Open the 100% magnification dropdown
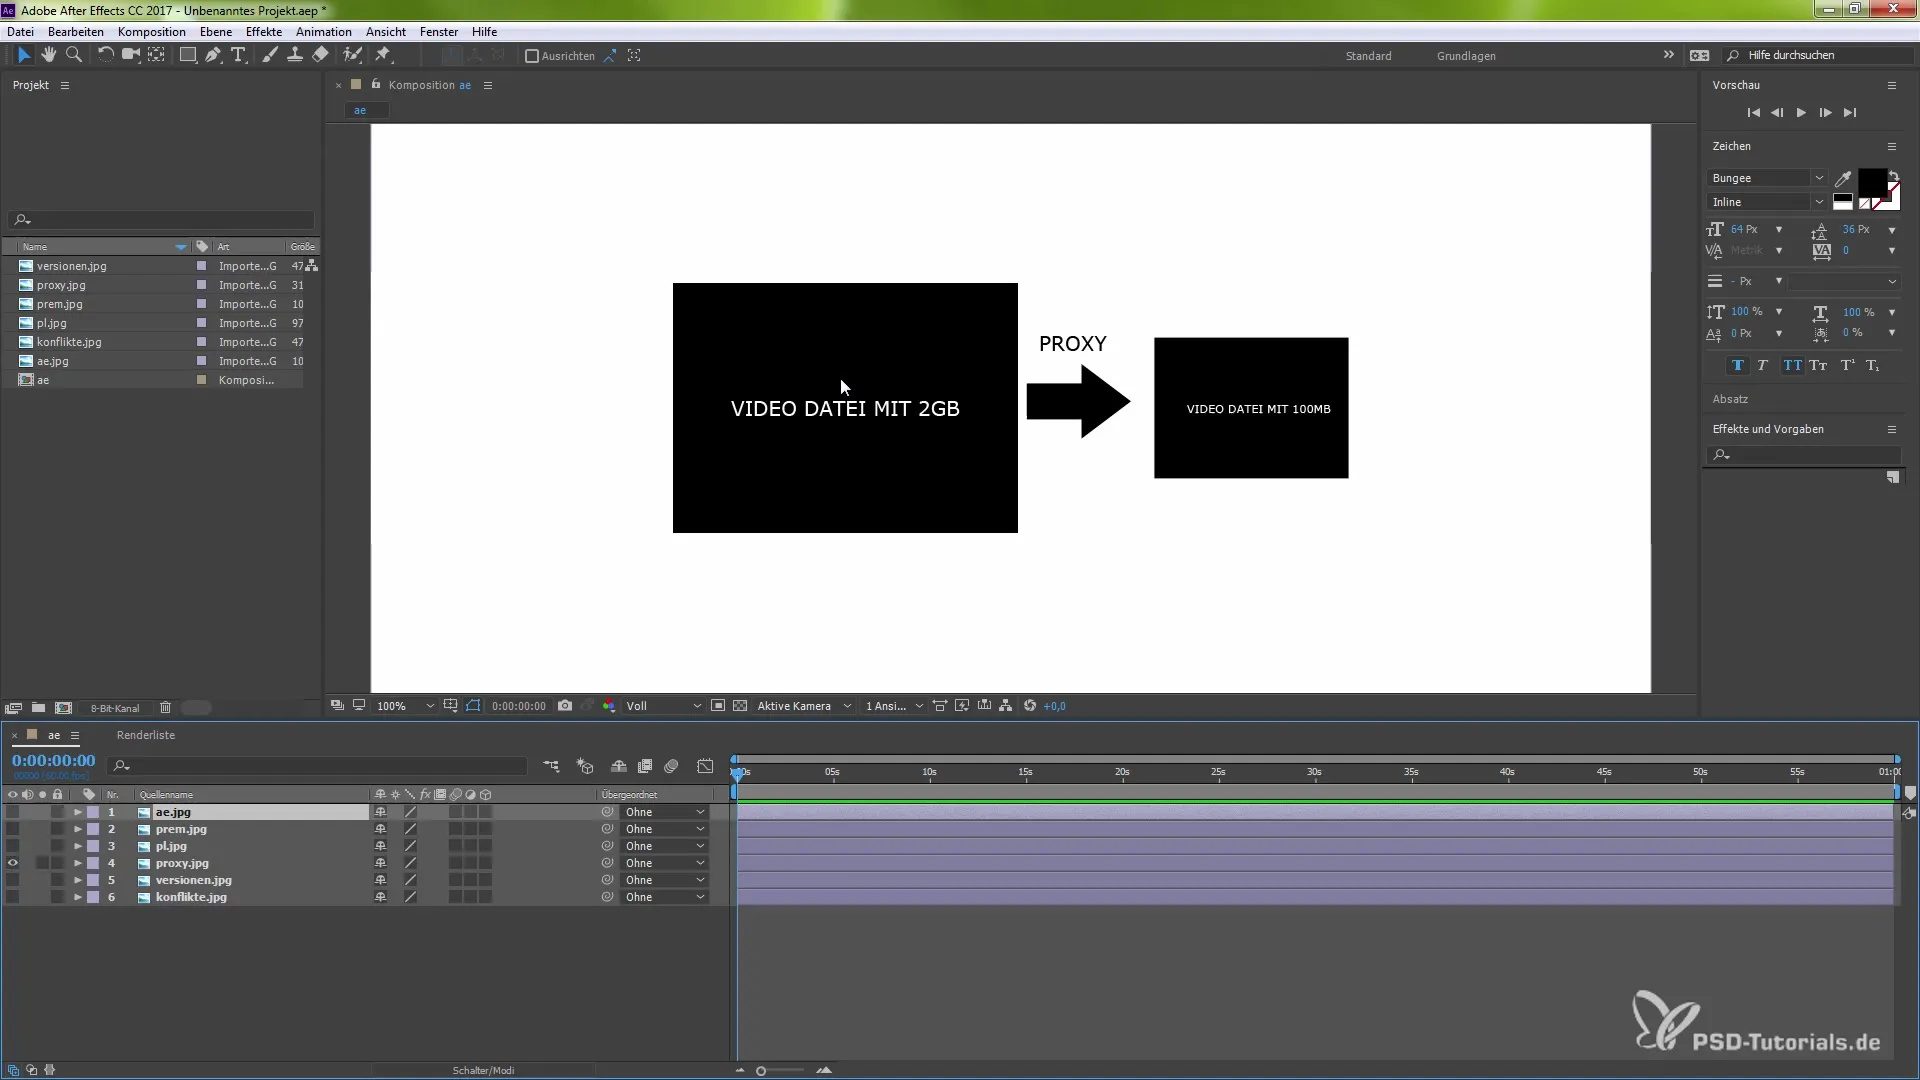1920x1080 pixels. click(x=405, y=706)
